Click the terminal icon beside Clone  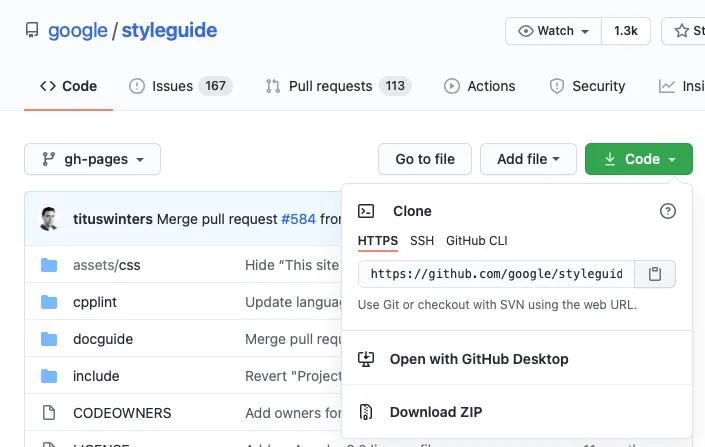[x=367, y=211]
